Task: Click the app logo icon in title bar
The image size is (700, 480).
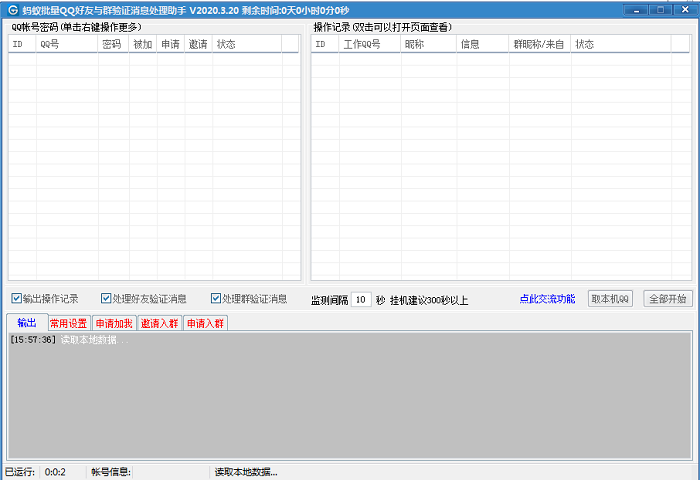Action: [x=12, y=10]
